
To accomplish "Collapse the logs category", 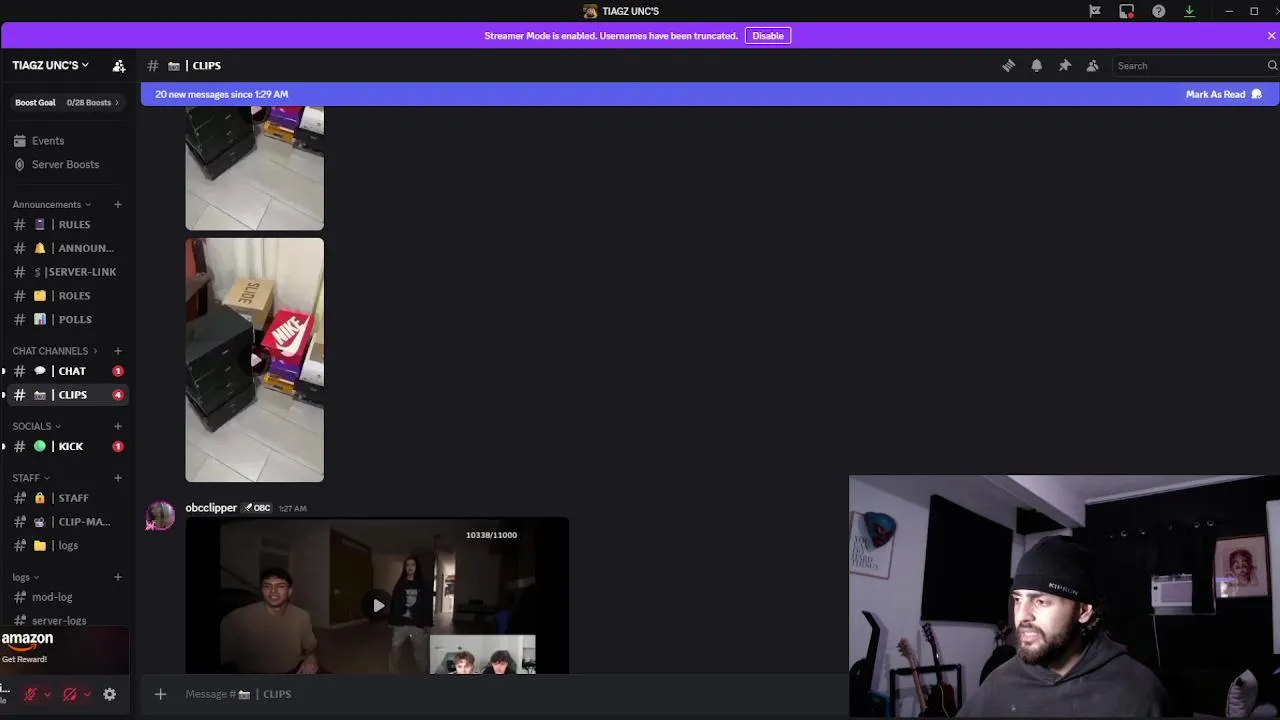I will tap(26, 577).
